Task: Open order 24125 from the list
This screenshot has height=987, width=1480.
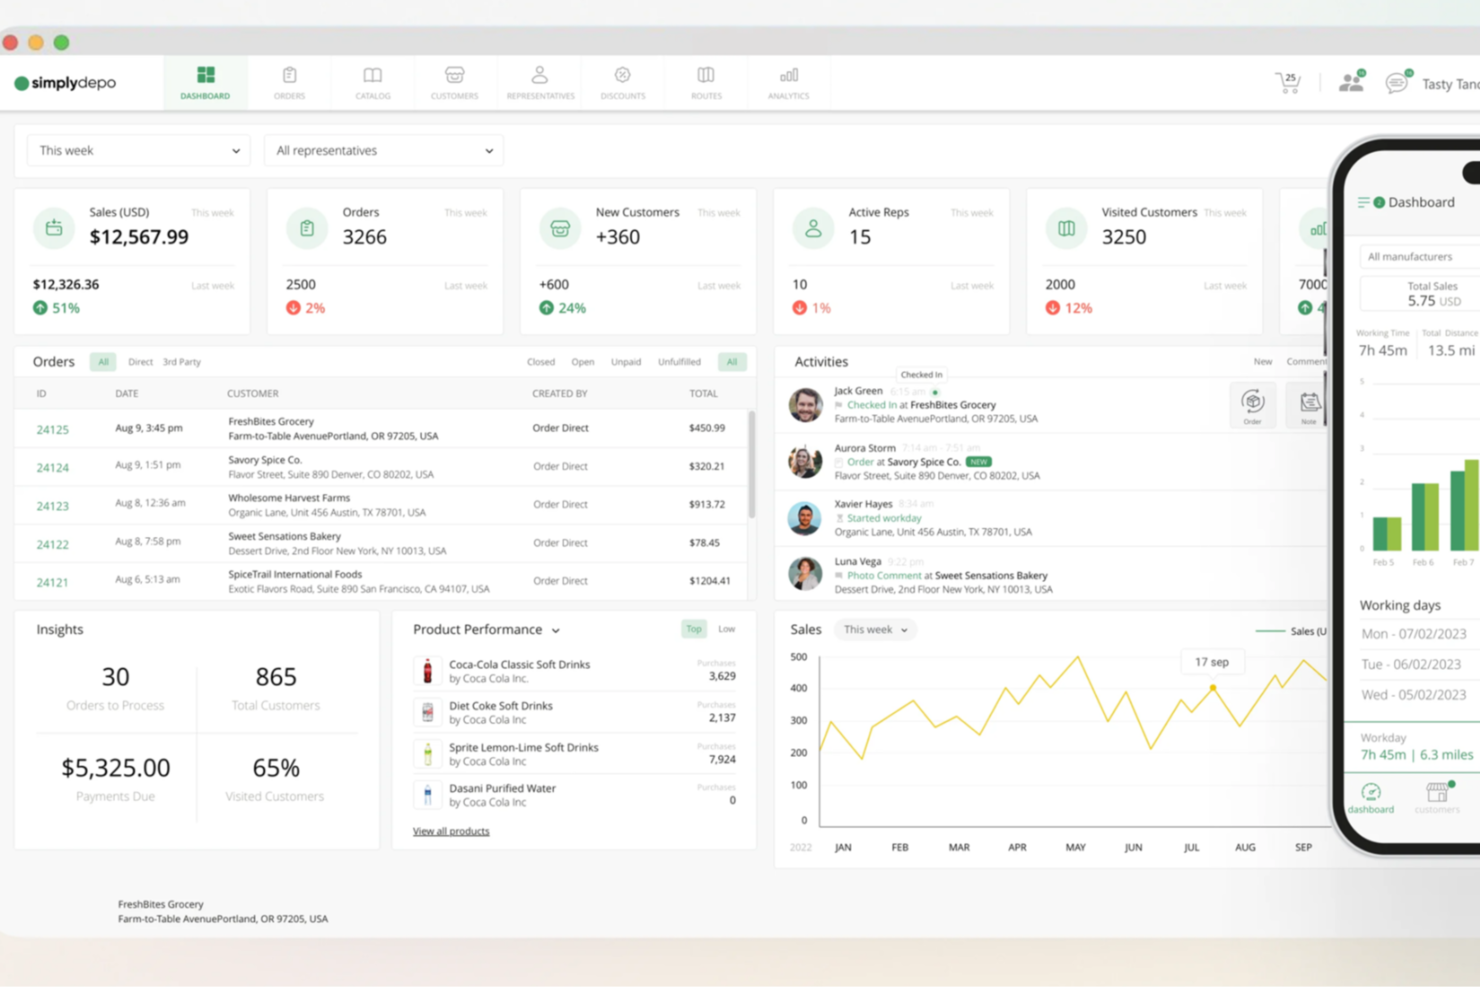Action: pyautogui.click(x=52, y=429)
